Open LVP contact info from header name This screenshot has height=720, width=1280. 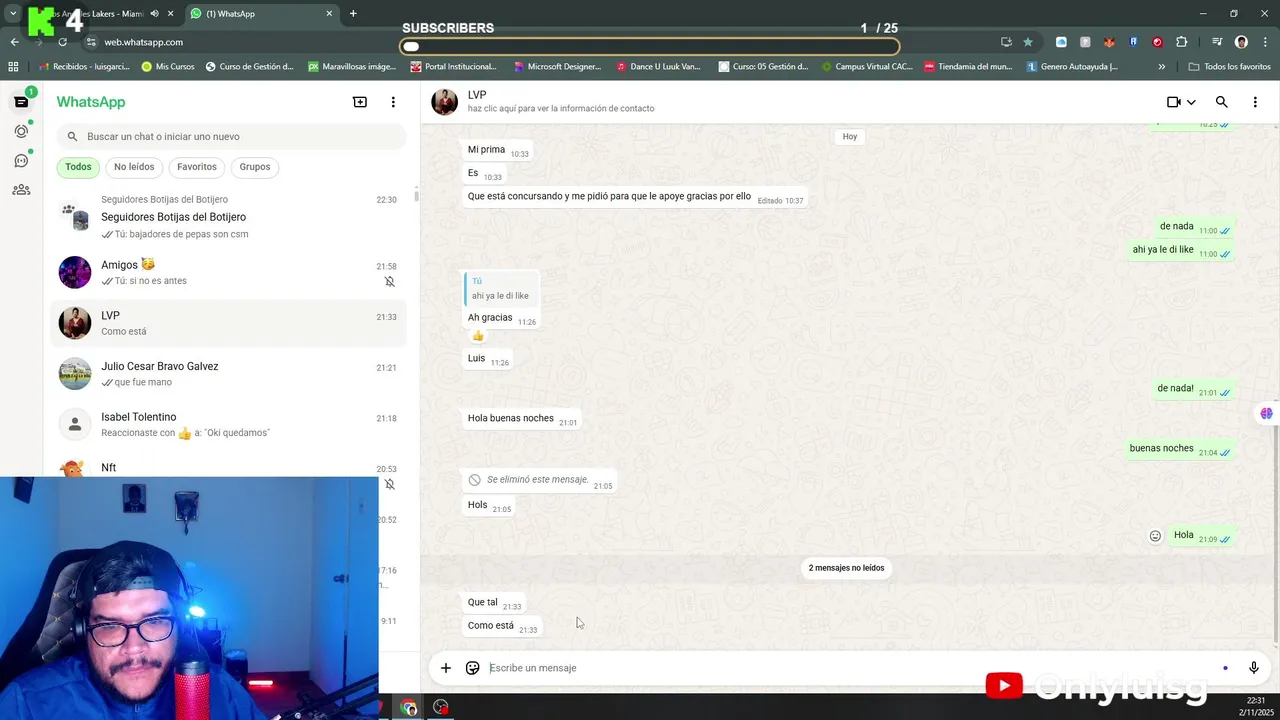point(477,95)
